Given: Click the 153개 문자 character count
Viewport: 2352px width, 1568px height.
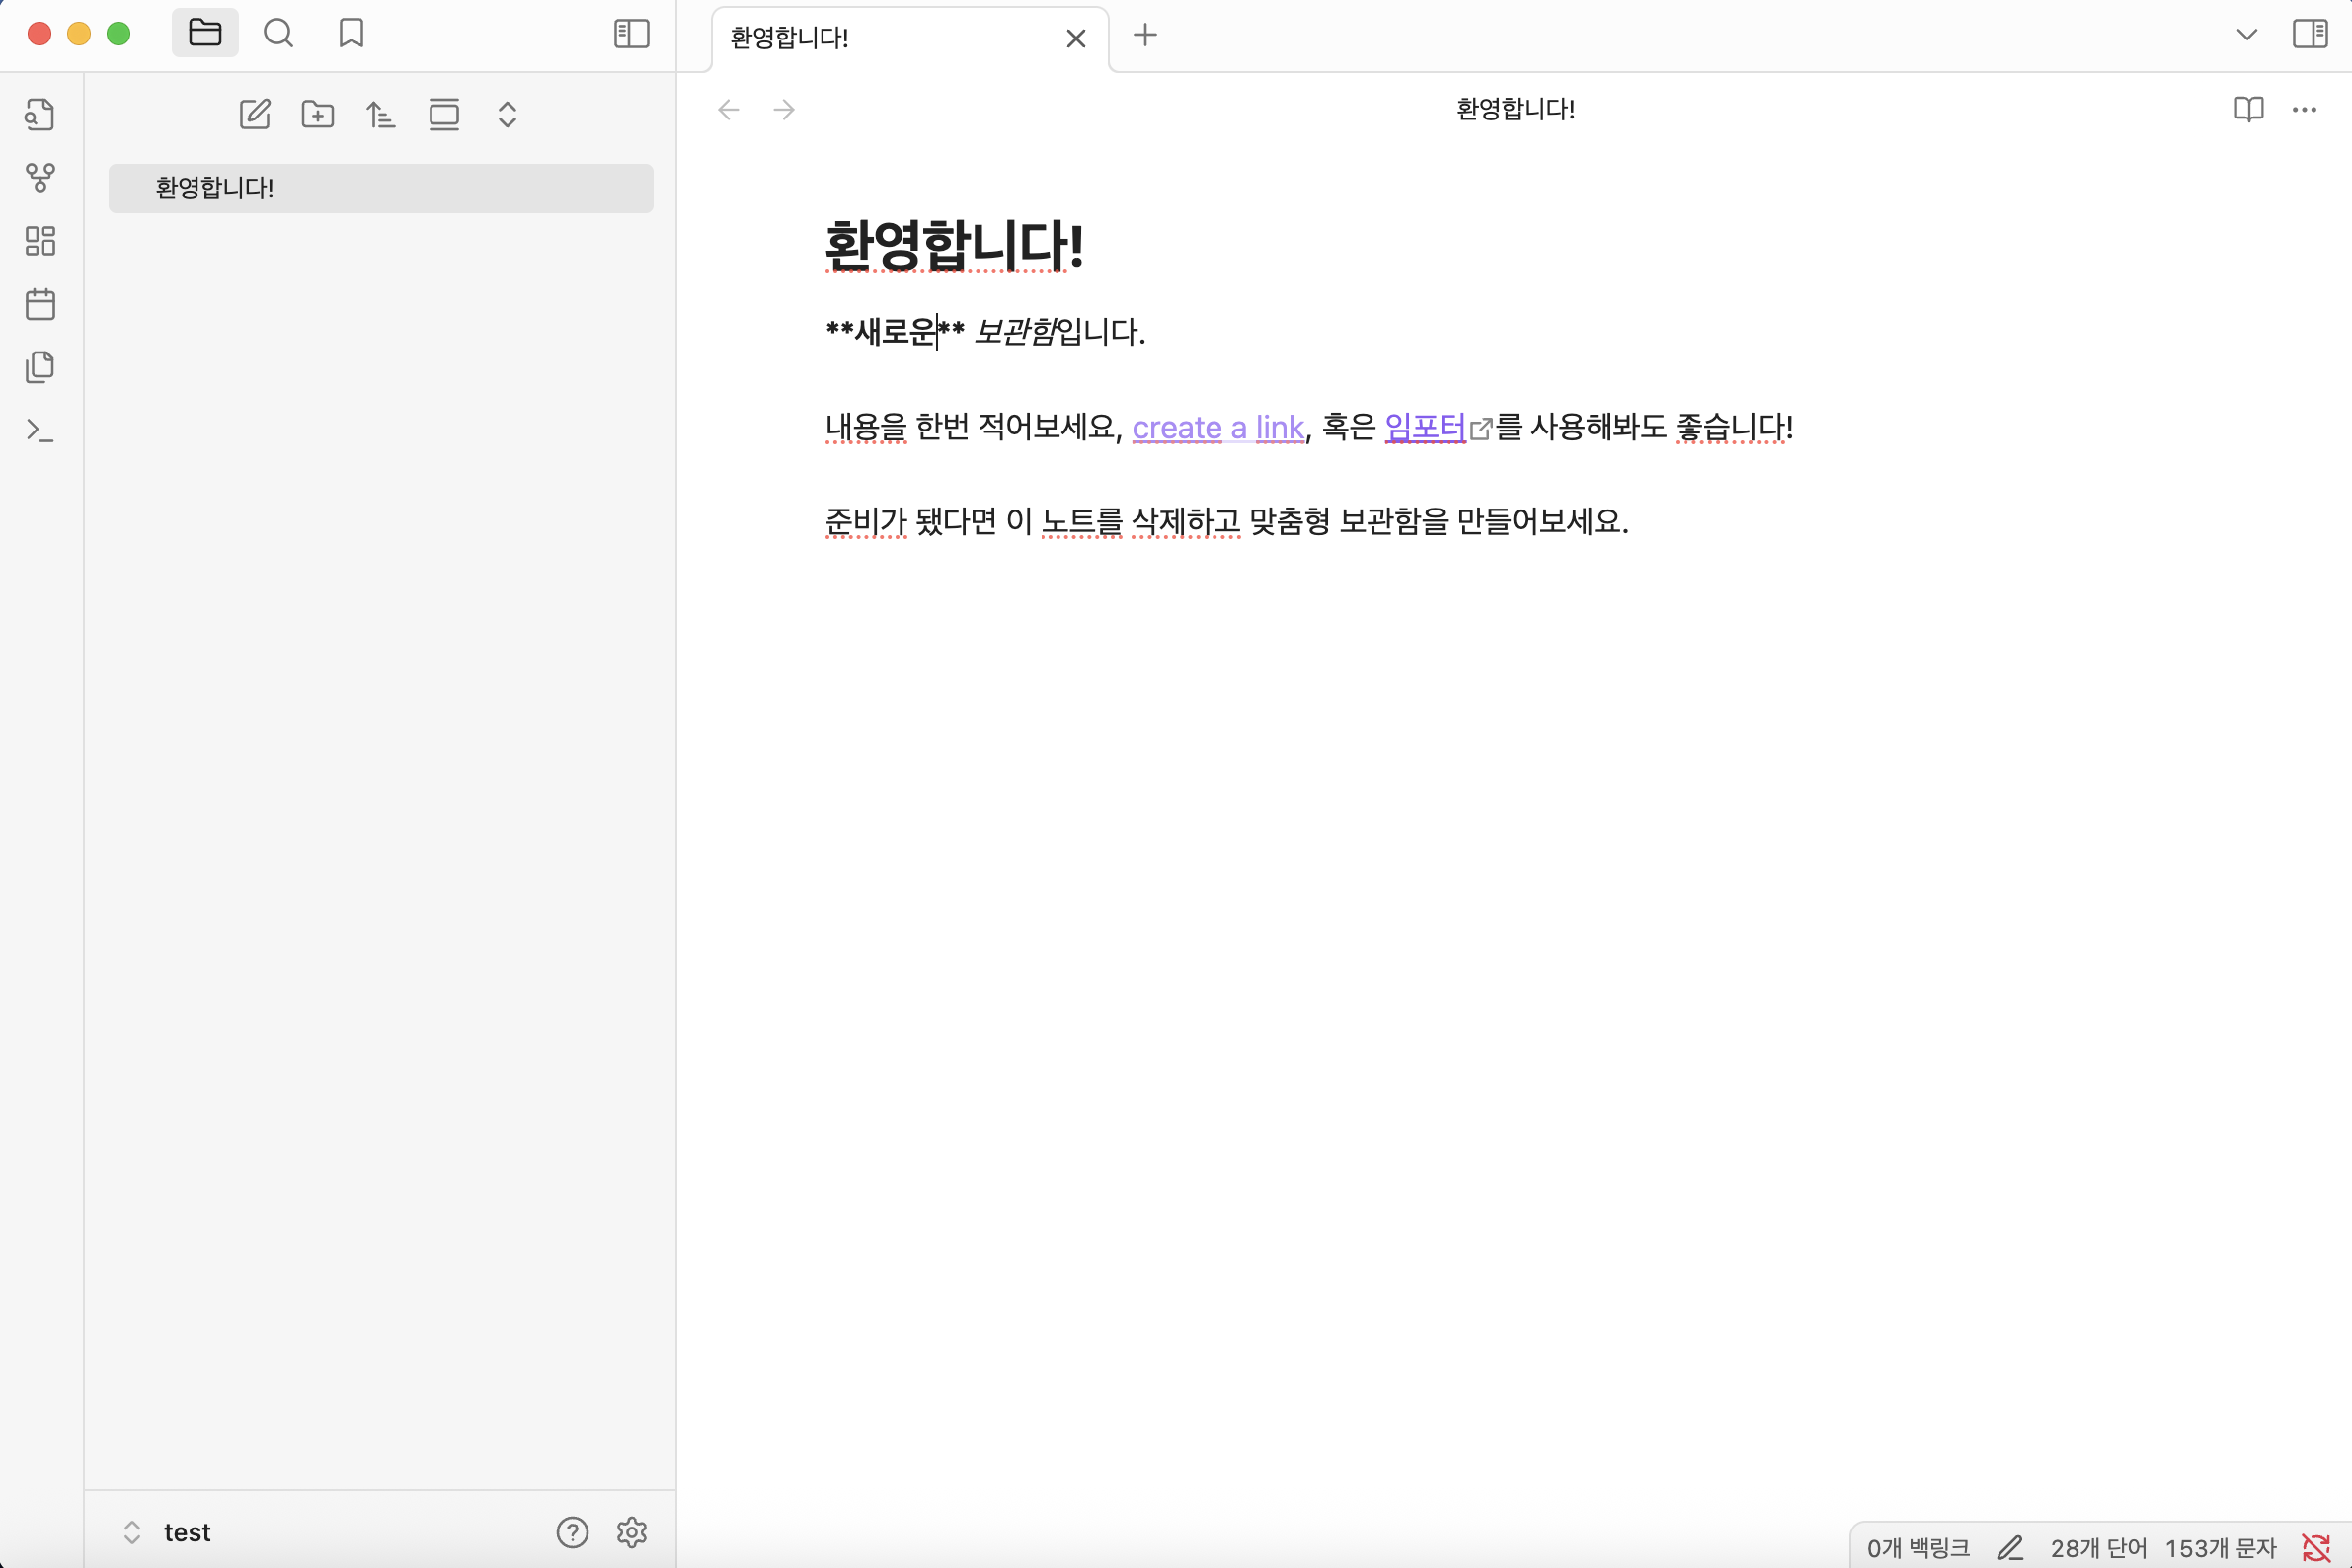Looking at the screenshot, I should click(x=2220, y=1548).
